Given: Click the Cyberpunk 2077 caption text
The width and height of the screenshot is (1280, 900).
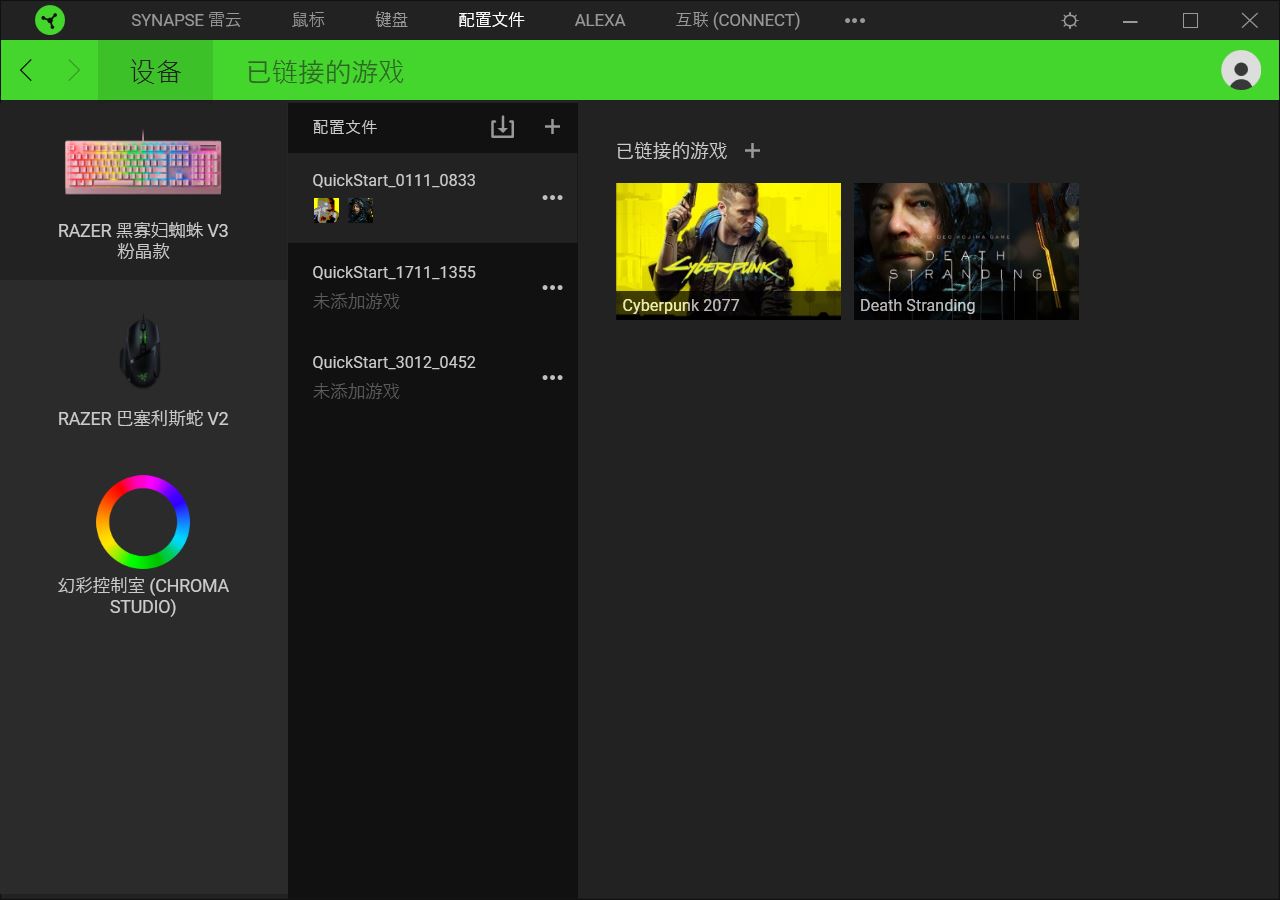Looking at the screenshot, I should (x=681, y=306).
